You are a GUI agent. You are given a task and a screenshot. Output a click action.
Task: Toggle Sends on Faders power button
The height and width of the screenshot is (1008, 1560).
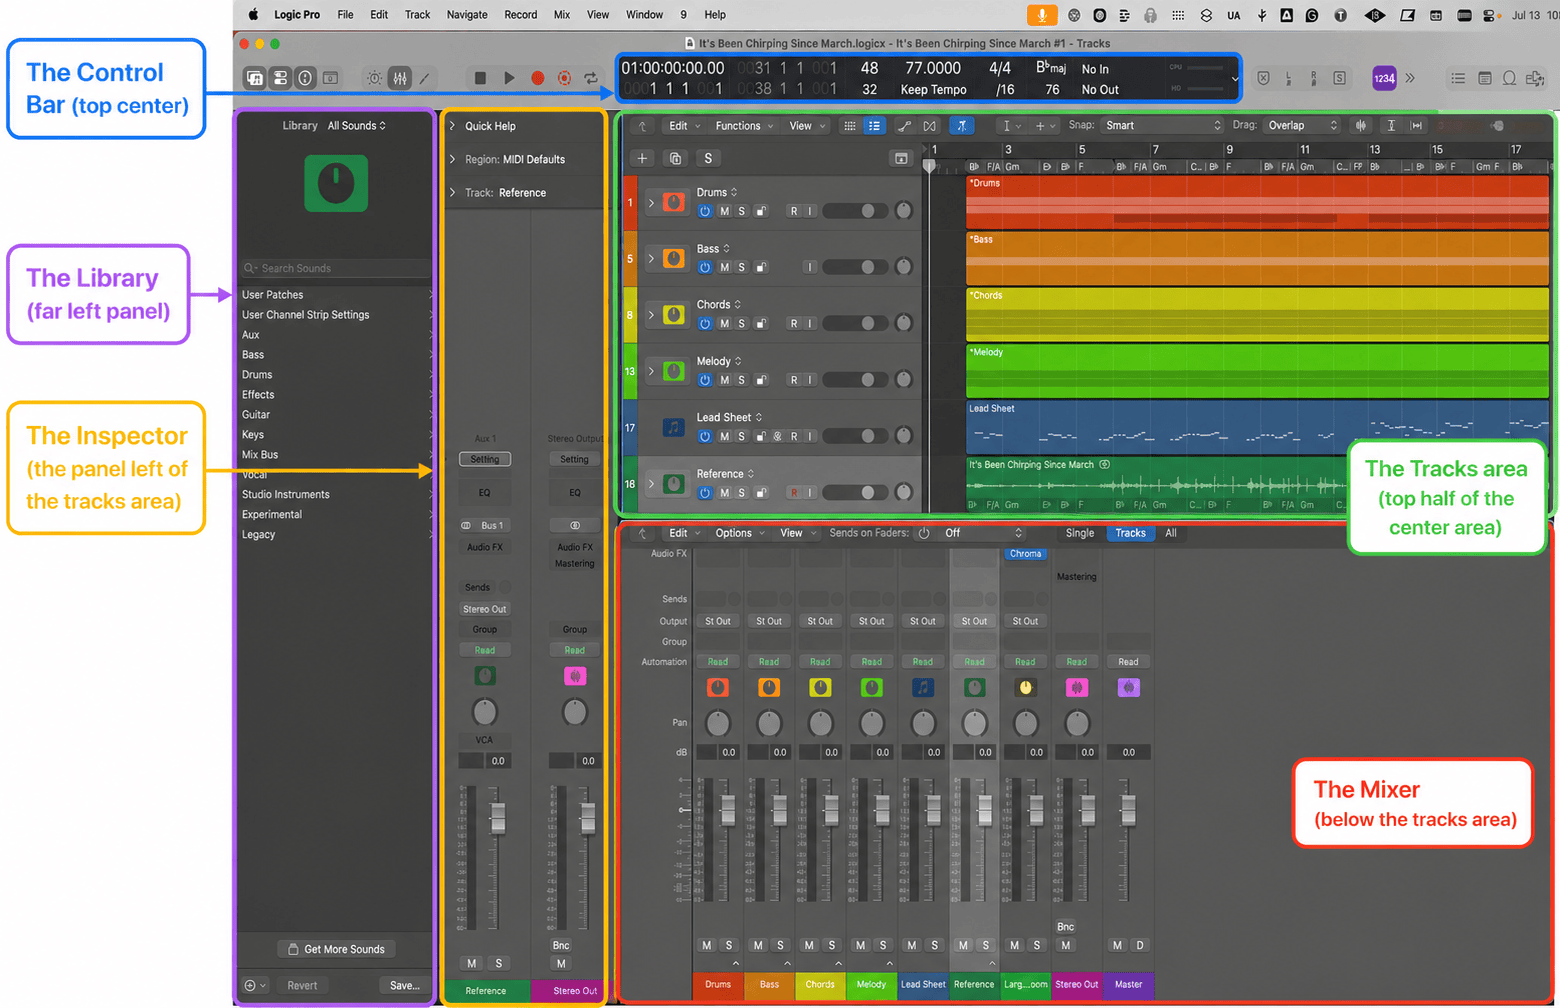pos(924,533)
